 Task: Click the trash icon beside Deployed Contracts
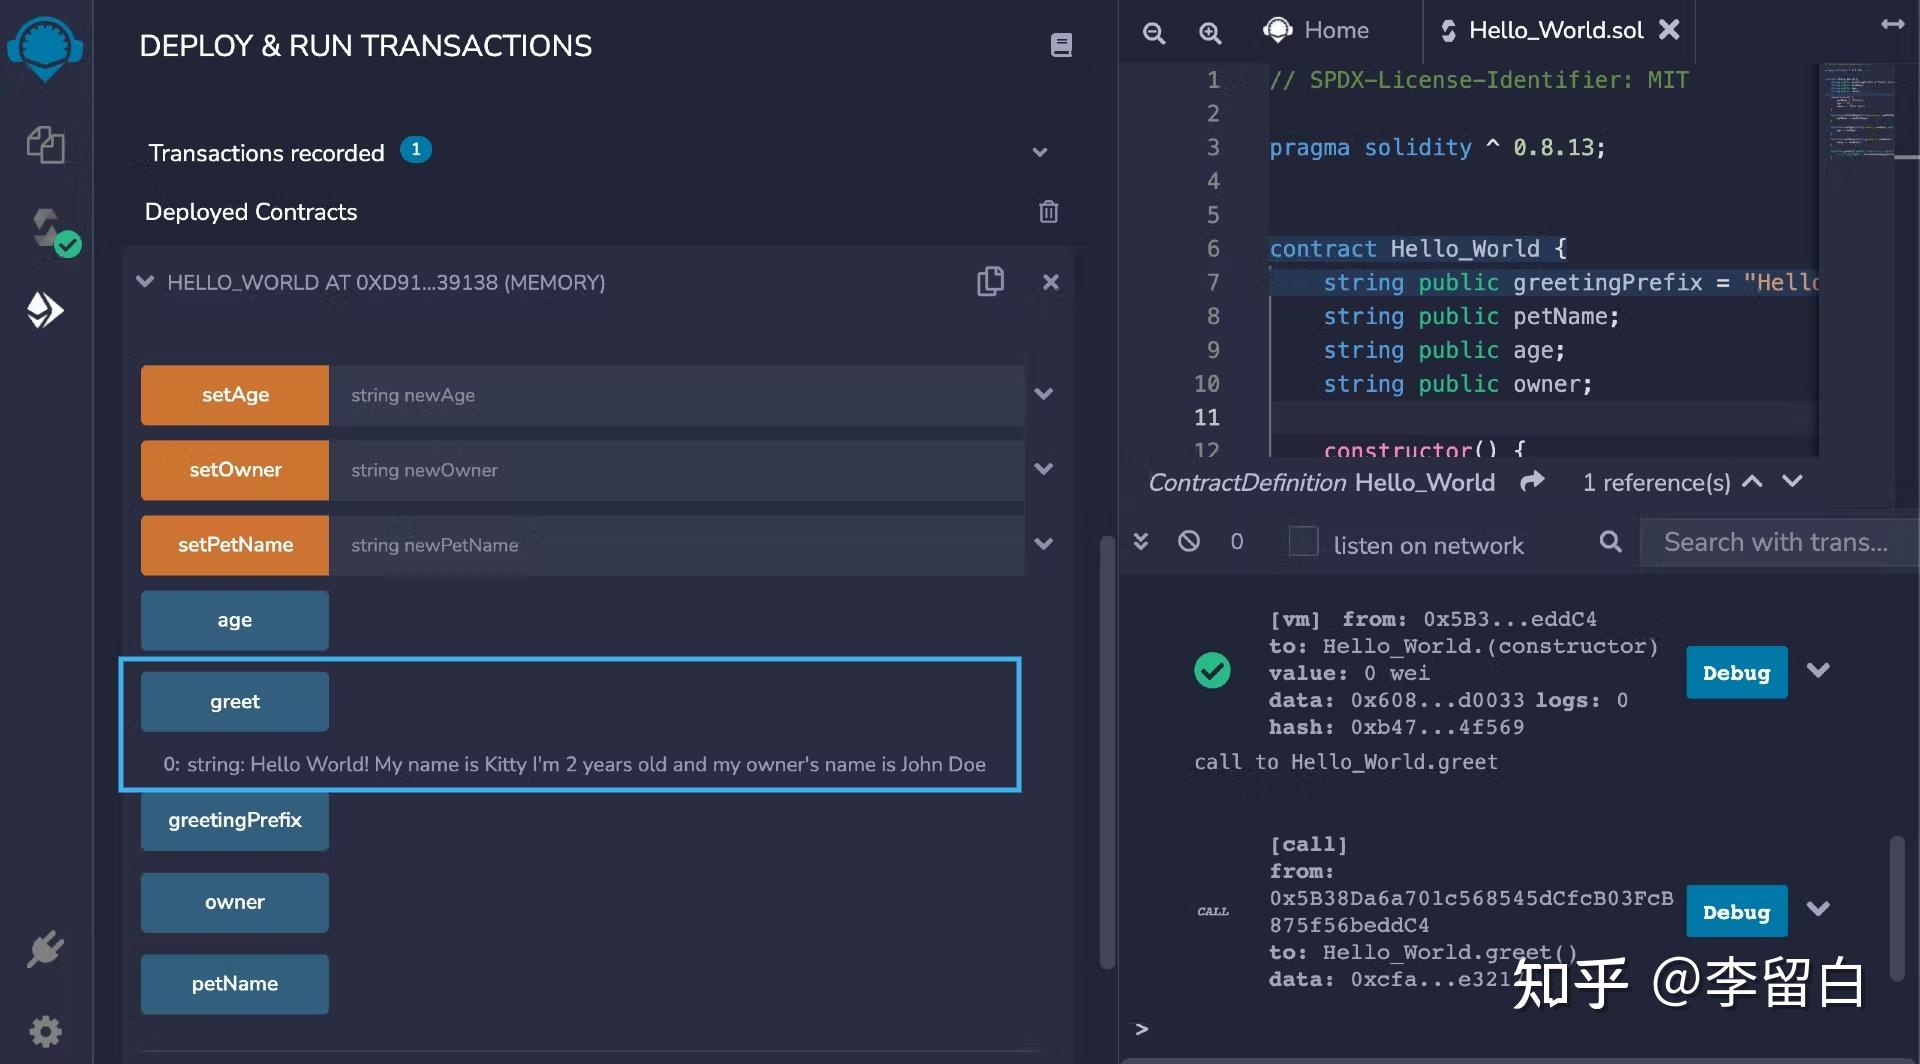pos(1048,212)
